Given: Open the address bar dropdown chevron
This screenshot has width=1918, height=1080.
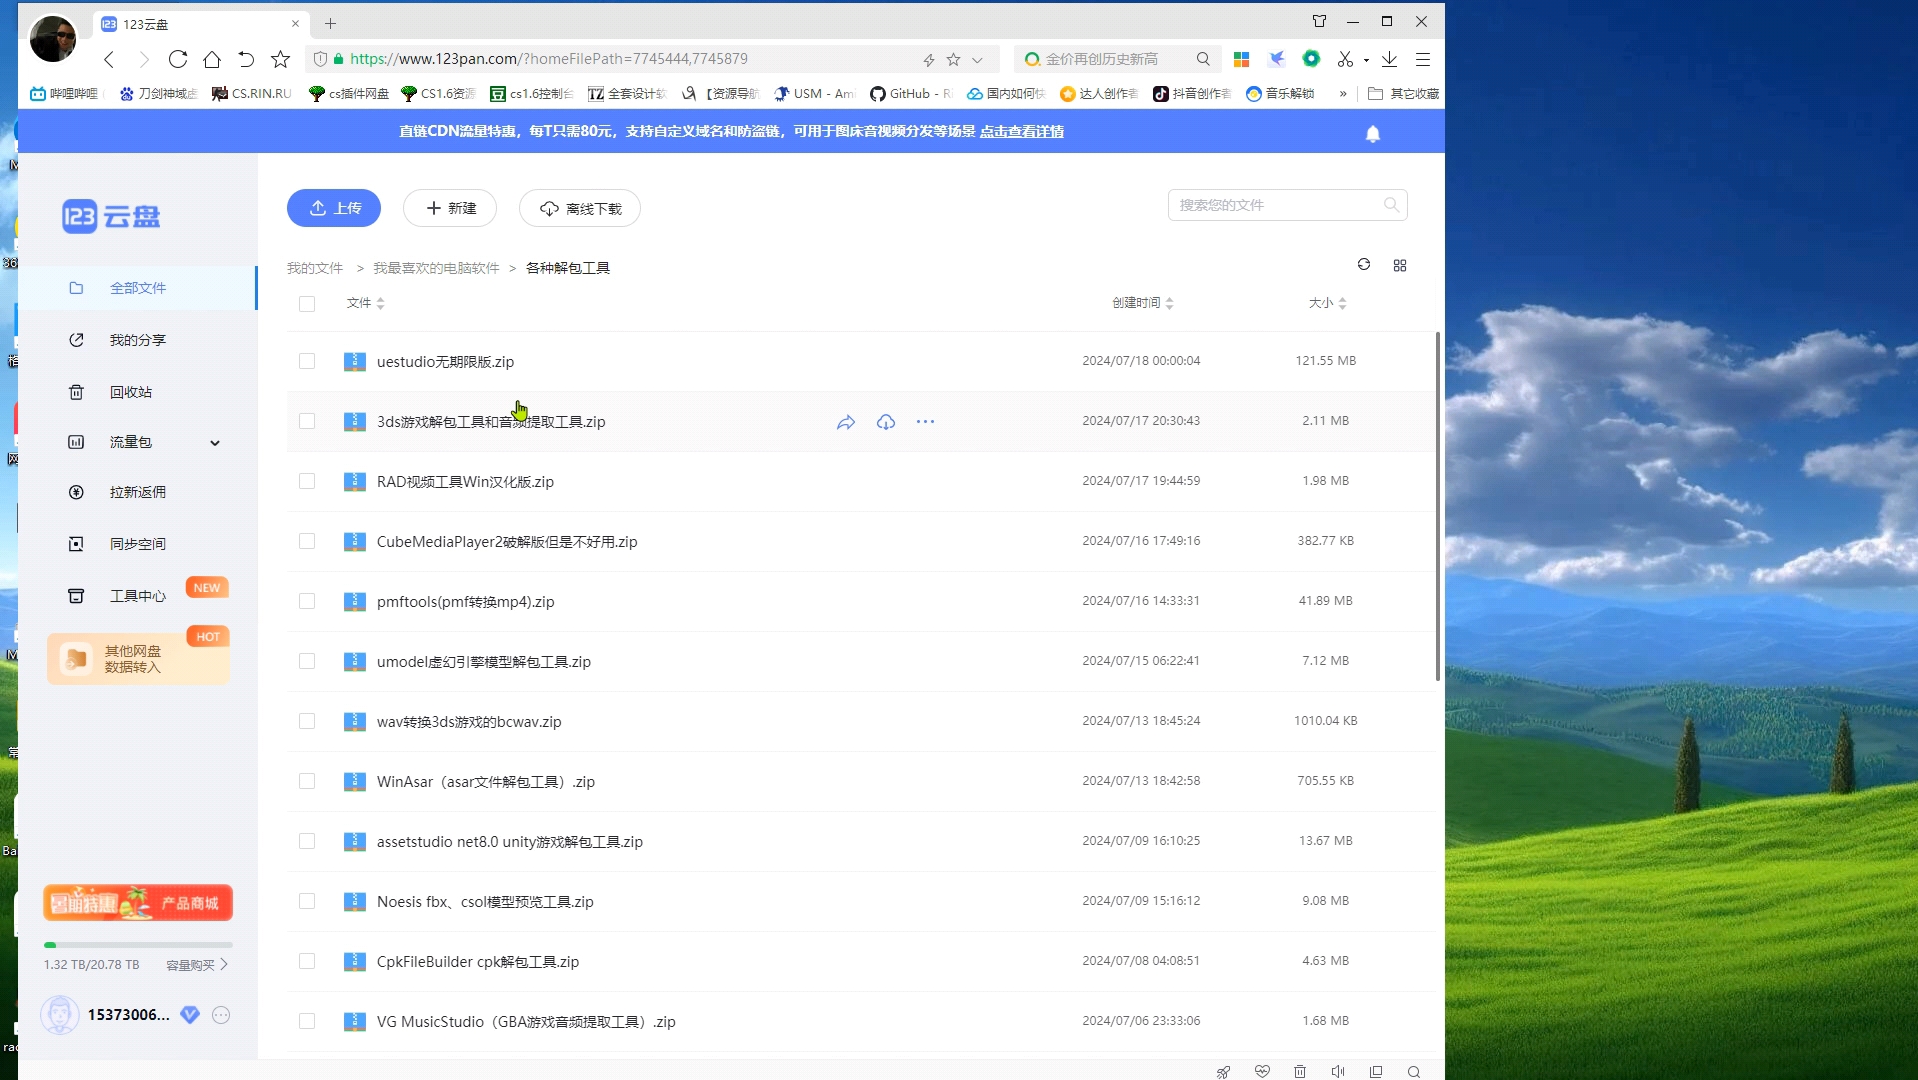Looking at the screenshot, I should point(977,60).
